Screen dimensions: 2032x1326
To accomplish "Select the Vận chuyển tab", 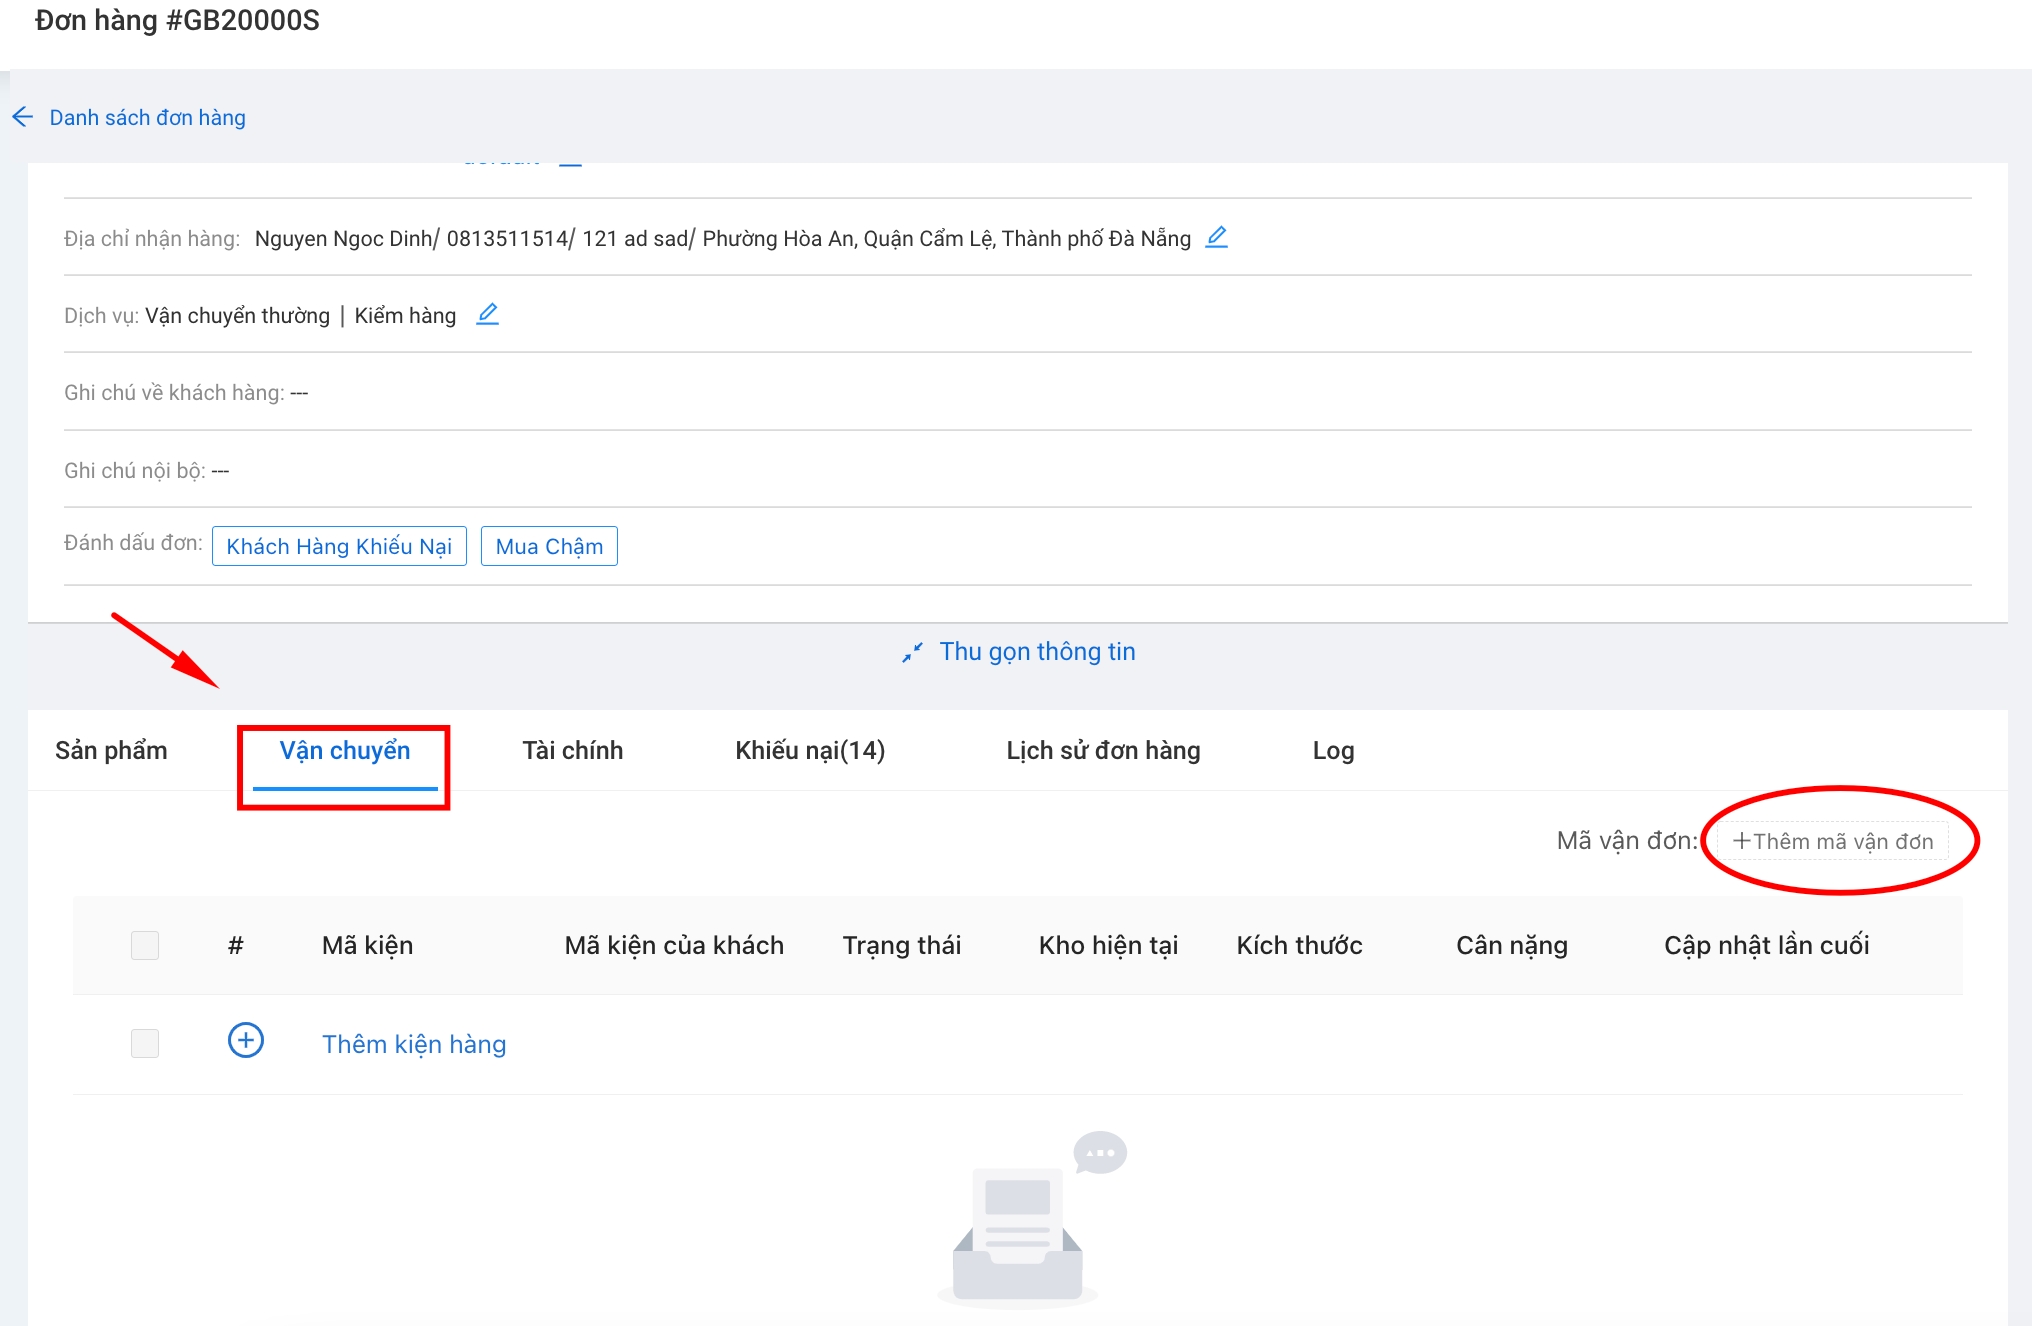I will 344,751.
